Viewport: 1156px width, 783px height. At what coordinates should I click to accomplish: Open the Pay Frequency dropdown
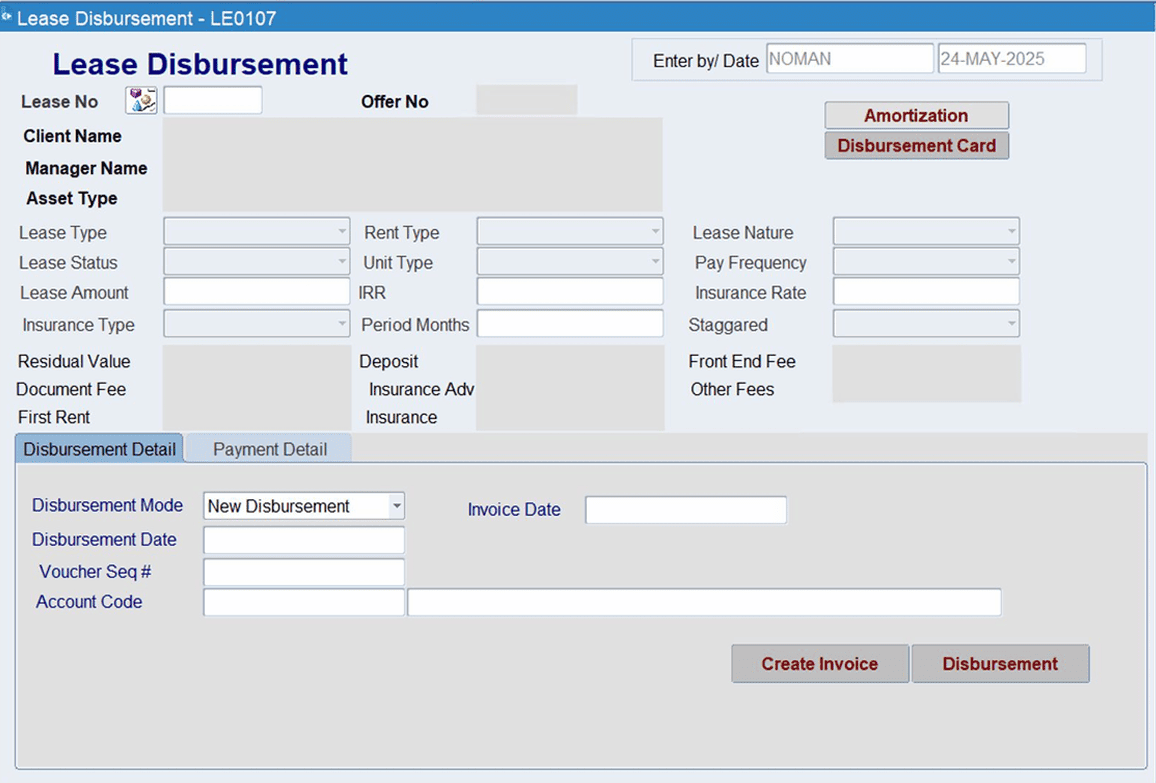1009,262
